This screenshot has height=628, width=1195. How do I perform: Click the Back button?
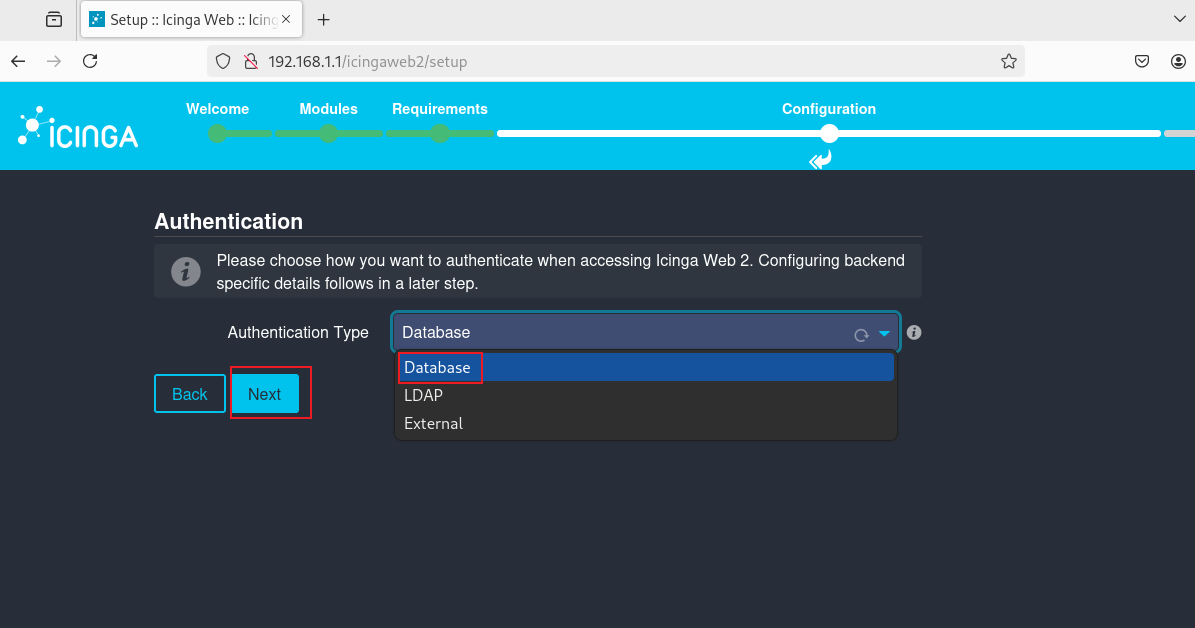click(x=190, y=394)
